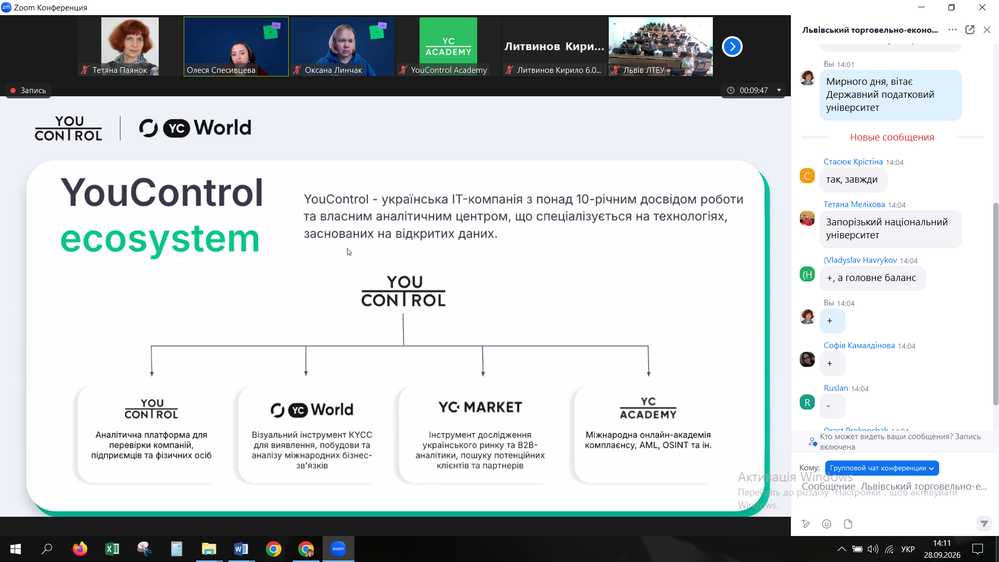
Task: Show hidden system tray icons chevron
Action: [842, 549]
